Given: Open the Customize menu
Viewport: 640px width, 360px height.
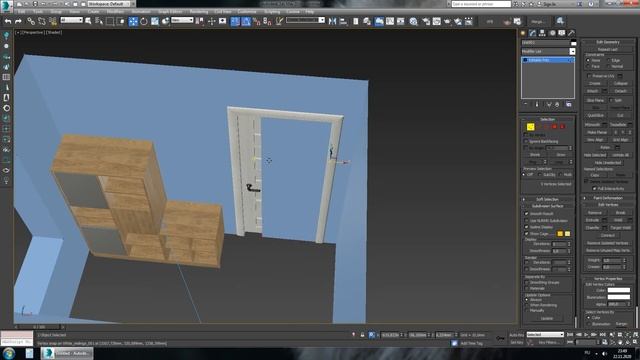Looking at the screenshot, I should [247, 12].
